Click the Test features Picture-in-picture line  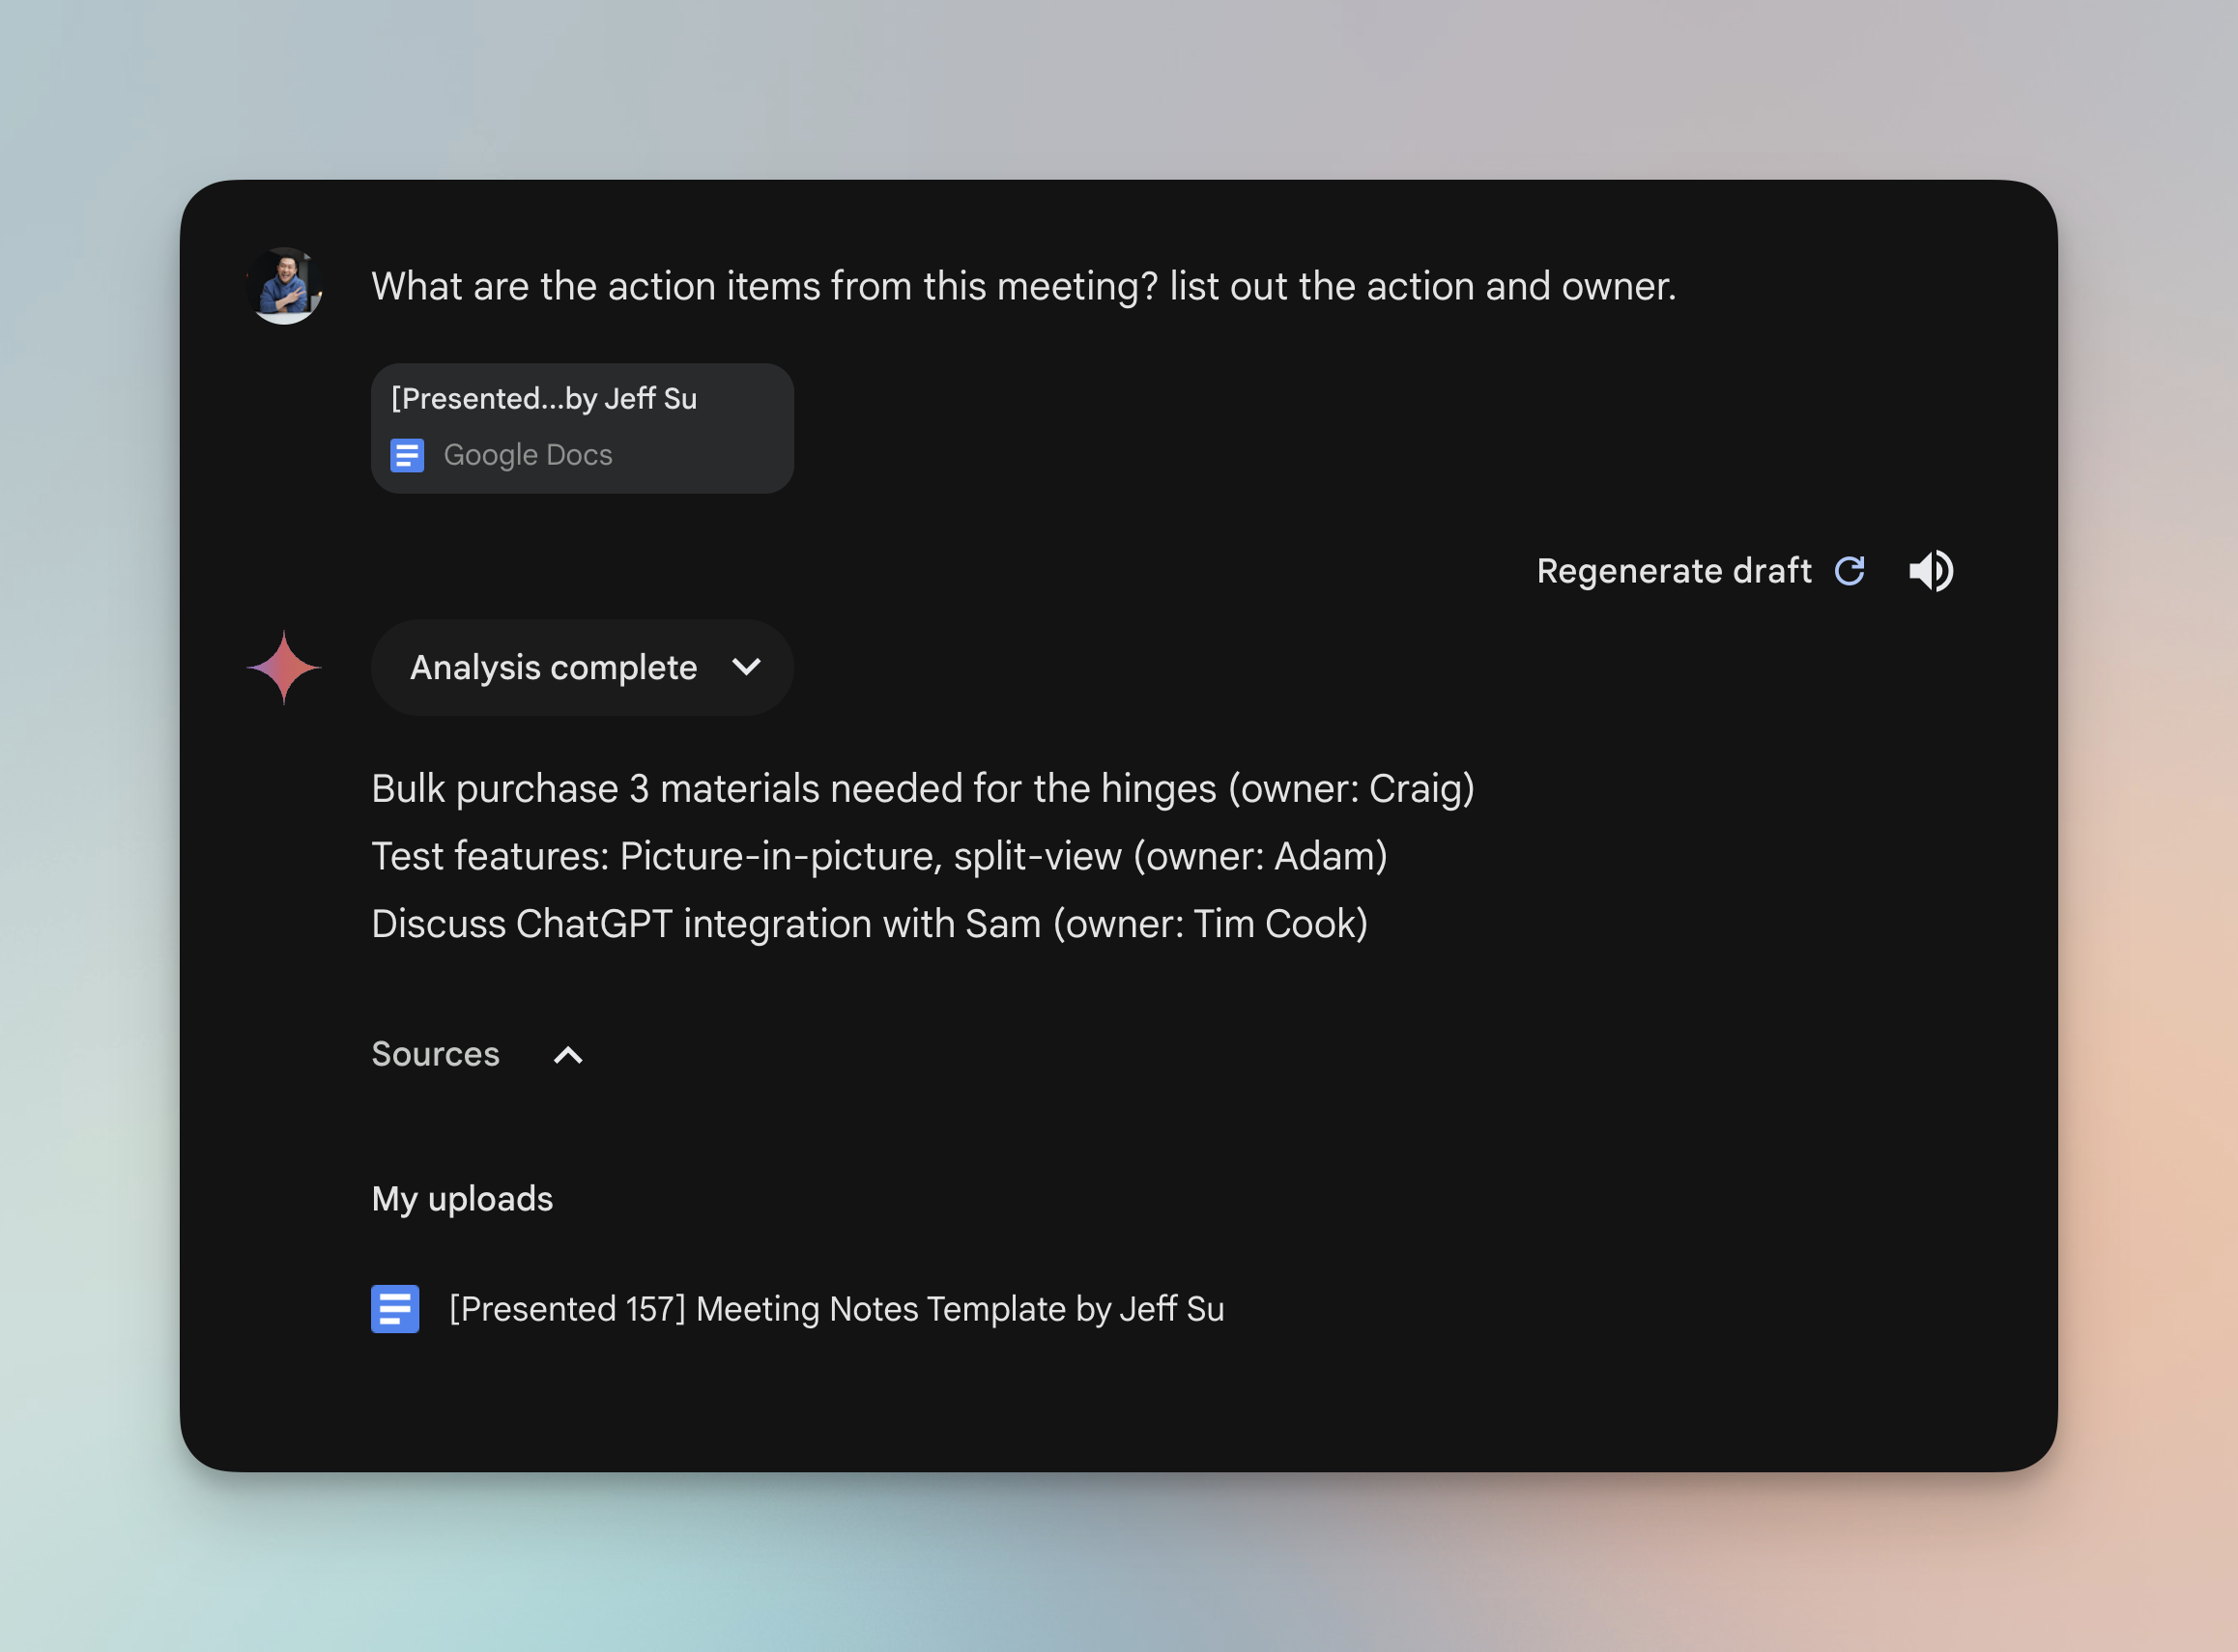click(879, 857)
